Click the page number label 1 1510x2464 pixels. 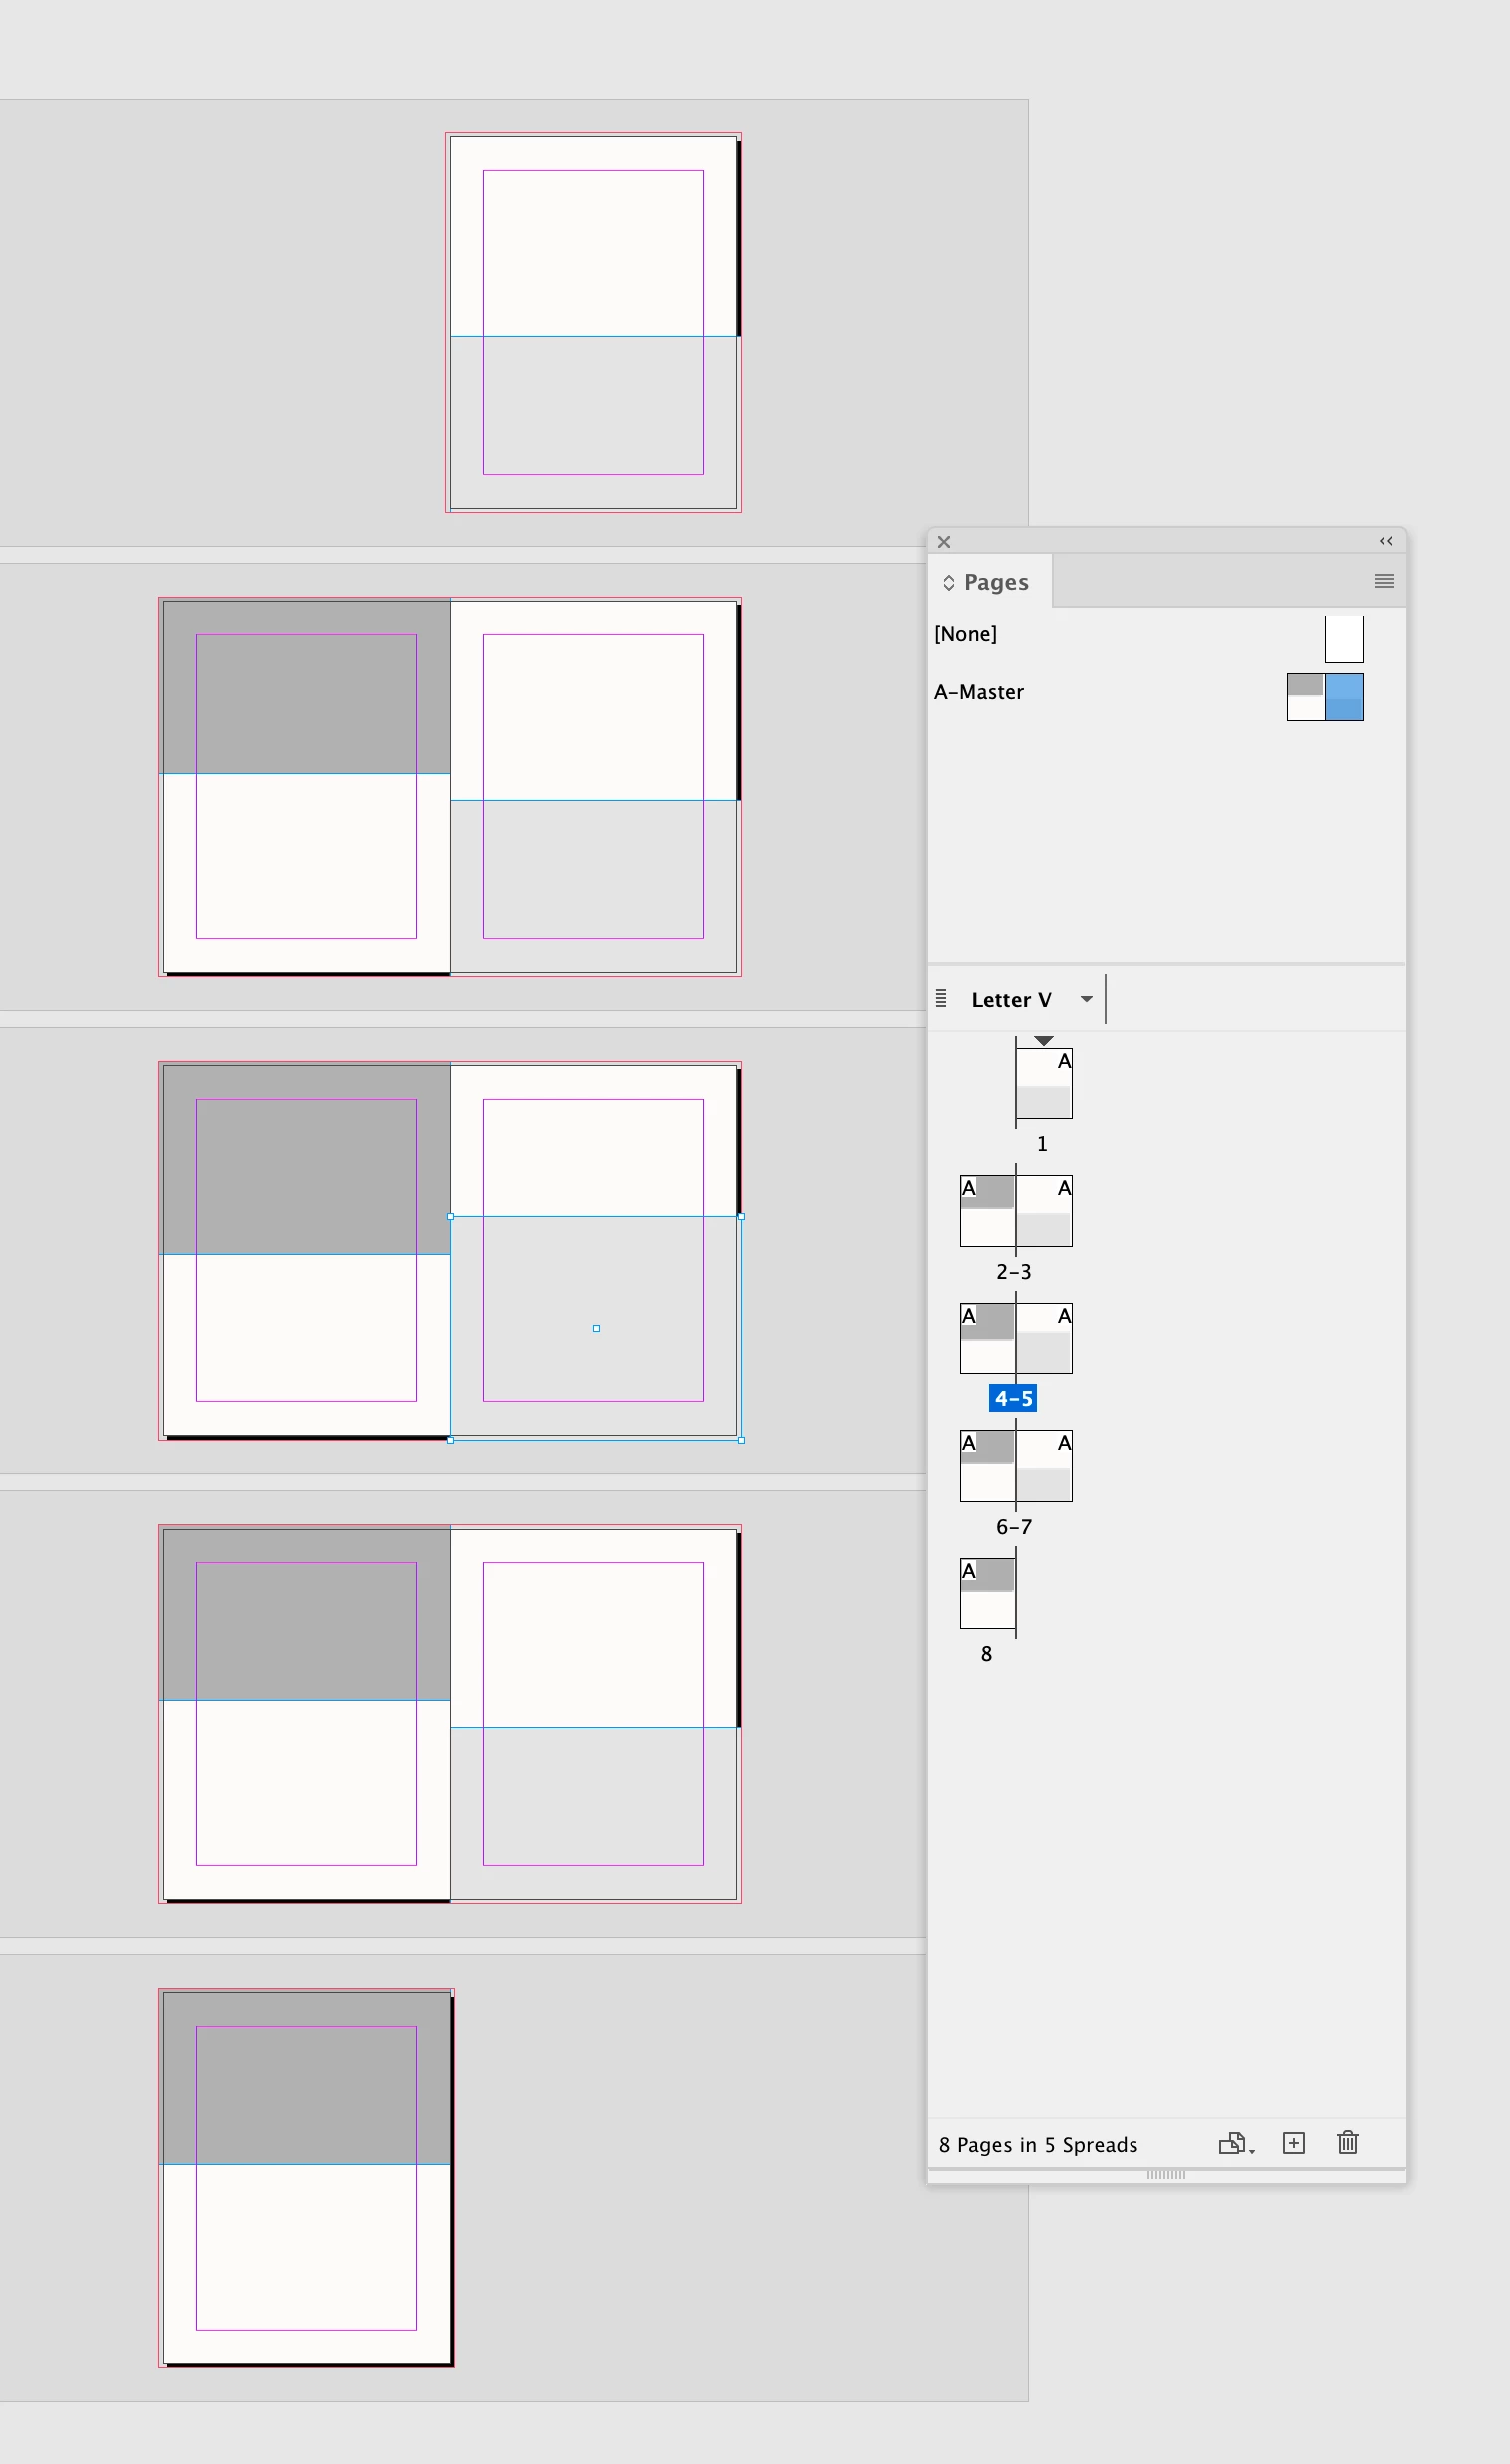coord(1042,1144)
